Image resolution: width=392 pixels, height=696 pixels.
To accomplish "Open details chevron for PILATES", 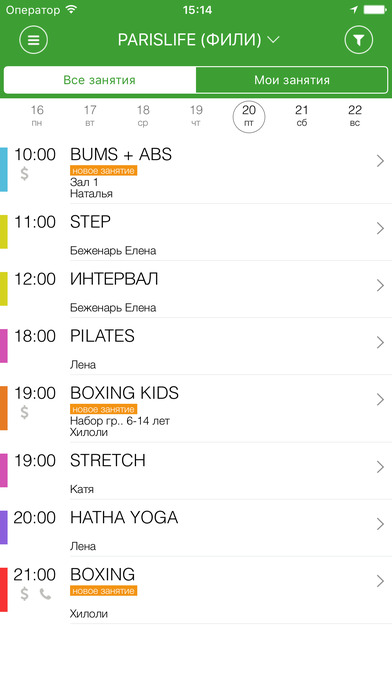I will (x=380, y=342).
